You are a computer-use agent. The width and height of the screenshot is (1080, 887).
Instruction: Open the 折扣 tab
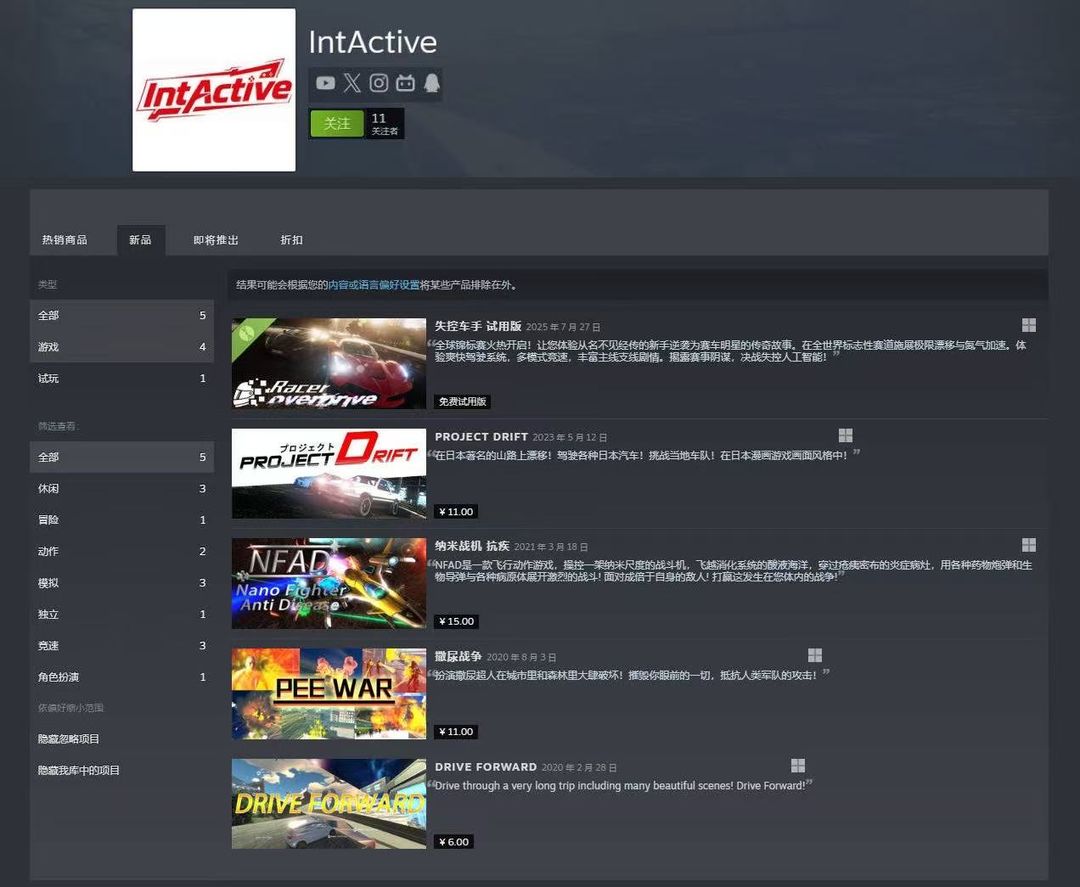pyautogui.click(x=291, y=240)
